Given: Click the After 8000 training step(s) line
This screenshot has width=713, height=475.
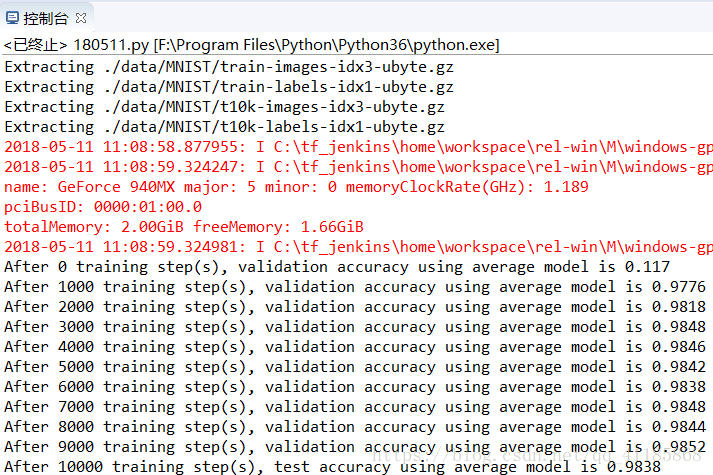Looking at the screenshot, I should [x=355, y=427].
